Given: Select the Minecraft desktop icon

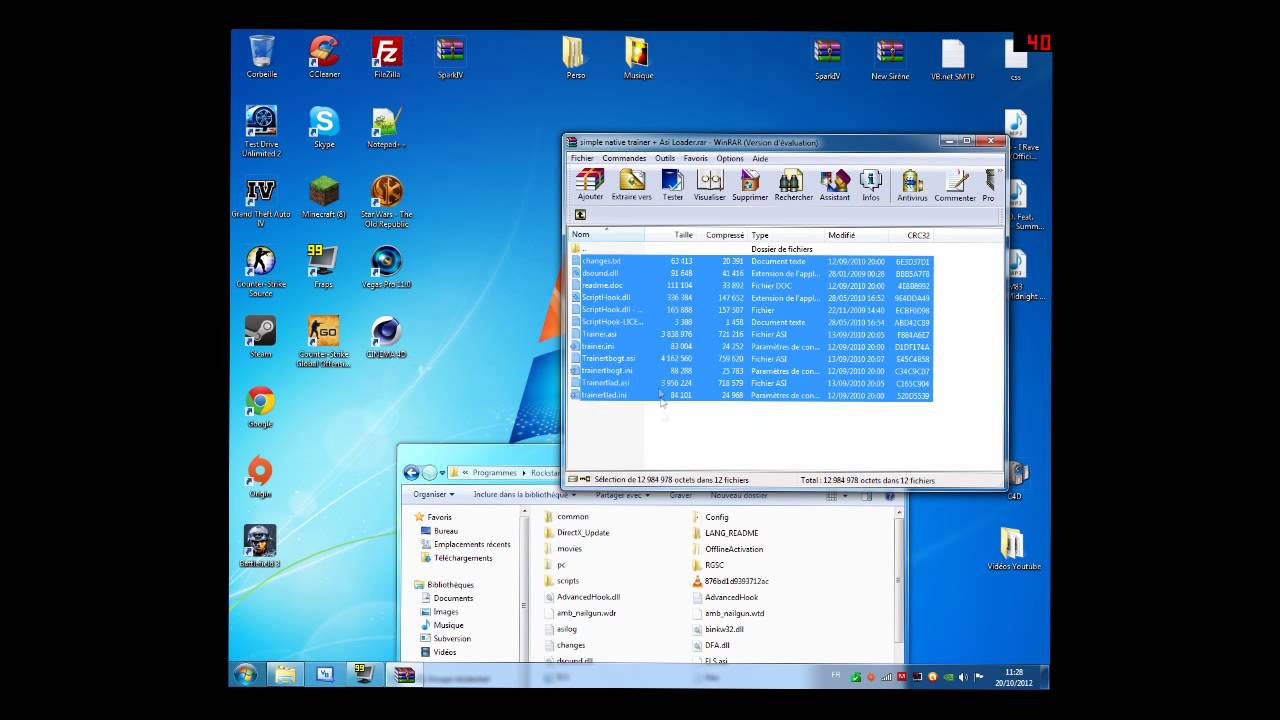Looking at the screenshot, I should (324, 197).
